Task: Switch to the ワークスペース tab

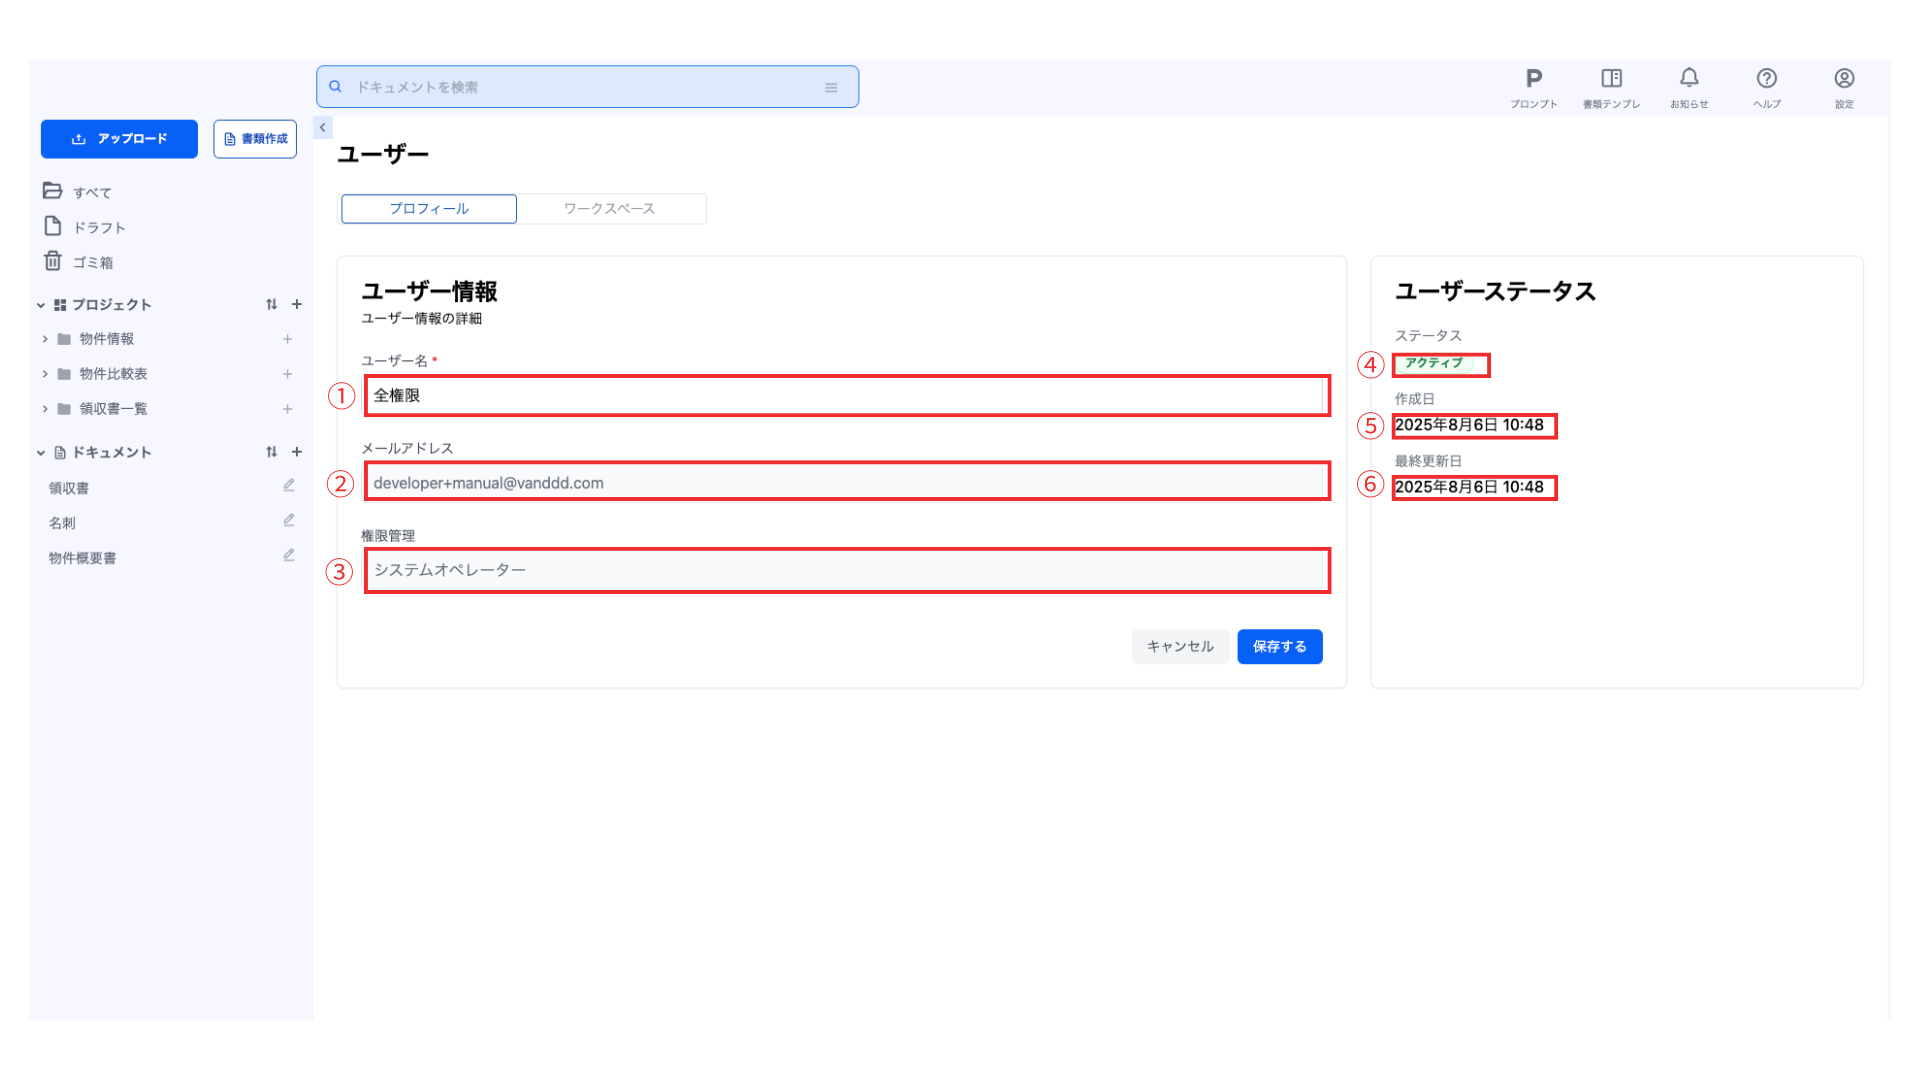Action: pos(609,209)
